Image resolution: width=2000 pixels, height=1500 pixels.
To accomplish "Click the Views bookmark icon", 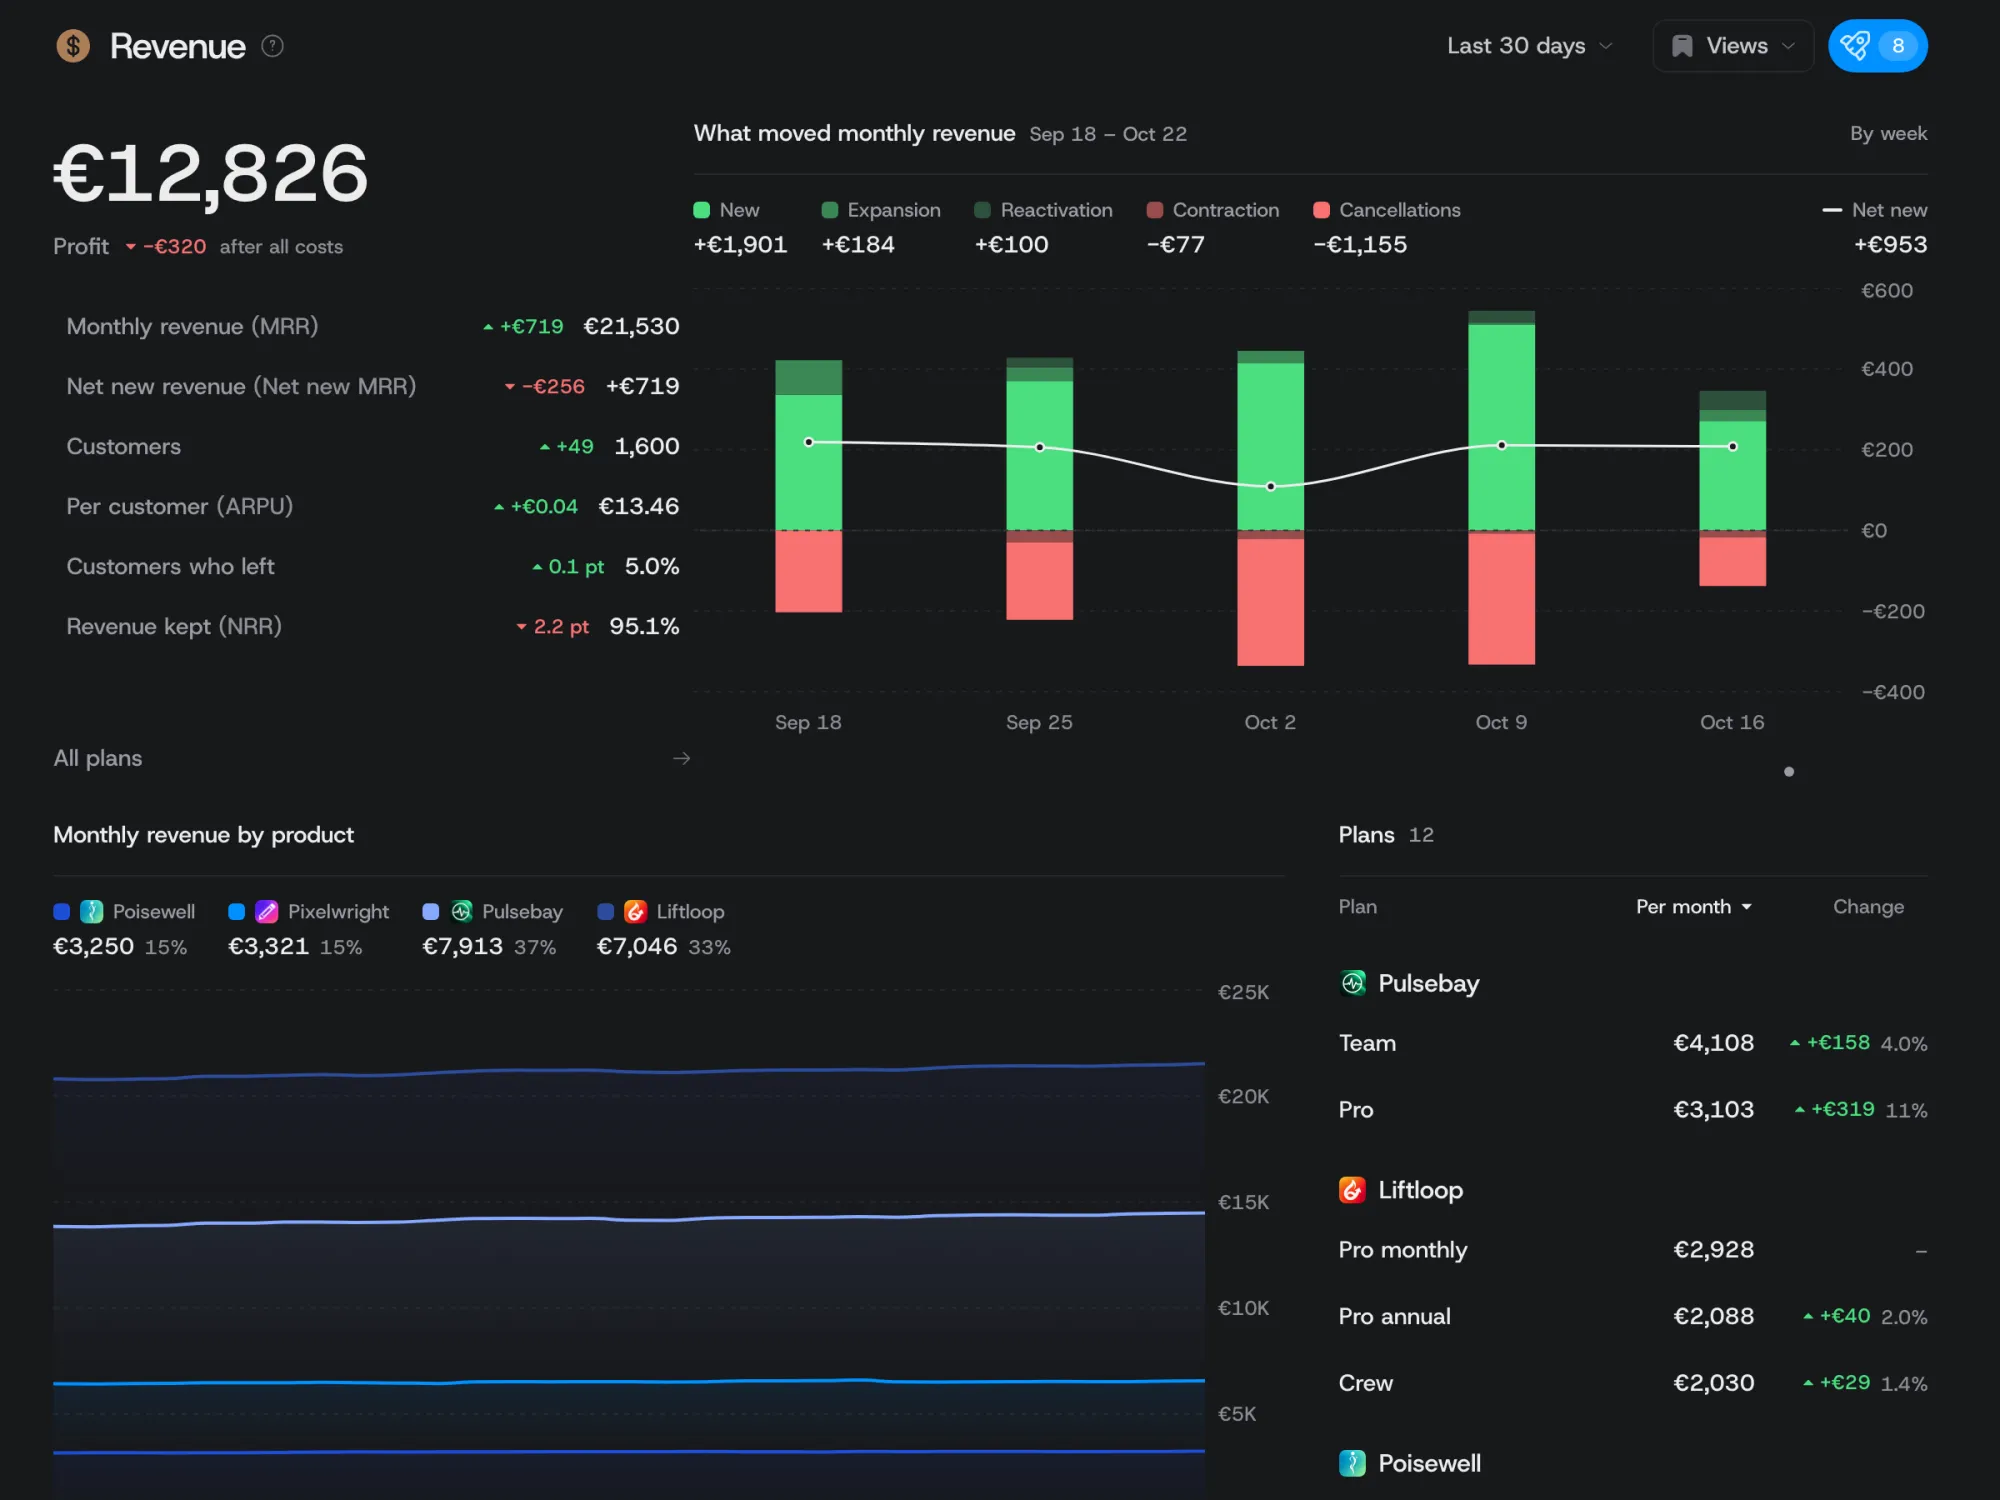I will tap(1682, 46).
